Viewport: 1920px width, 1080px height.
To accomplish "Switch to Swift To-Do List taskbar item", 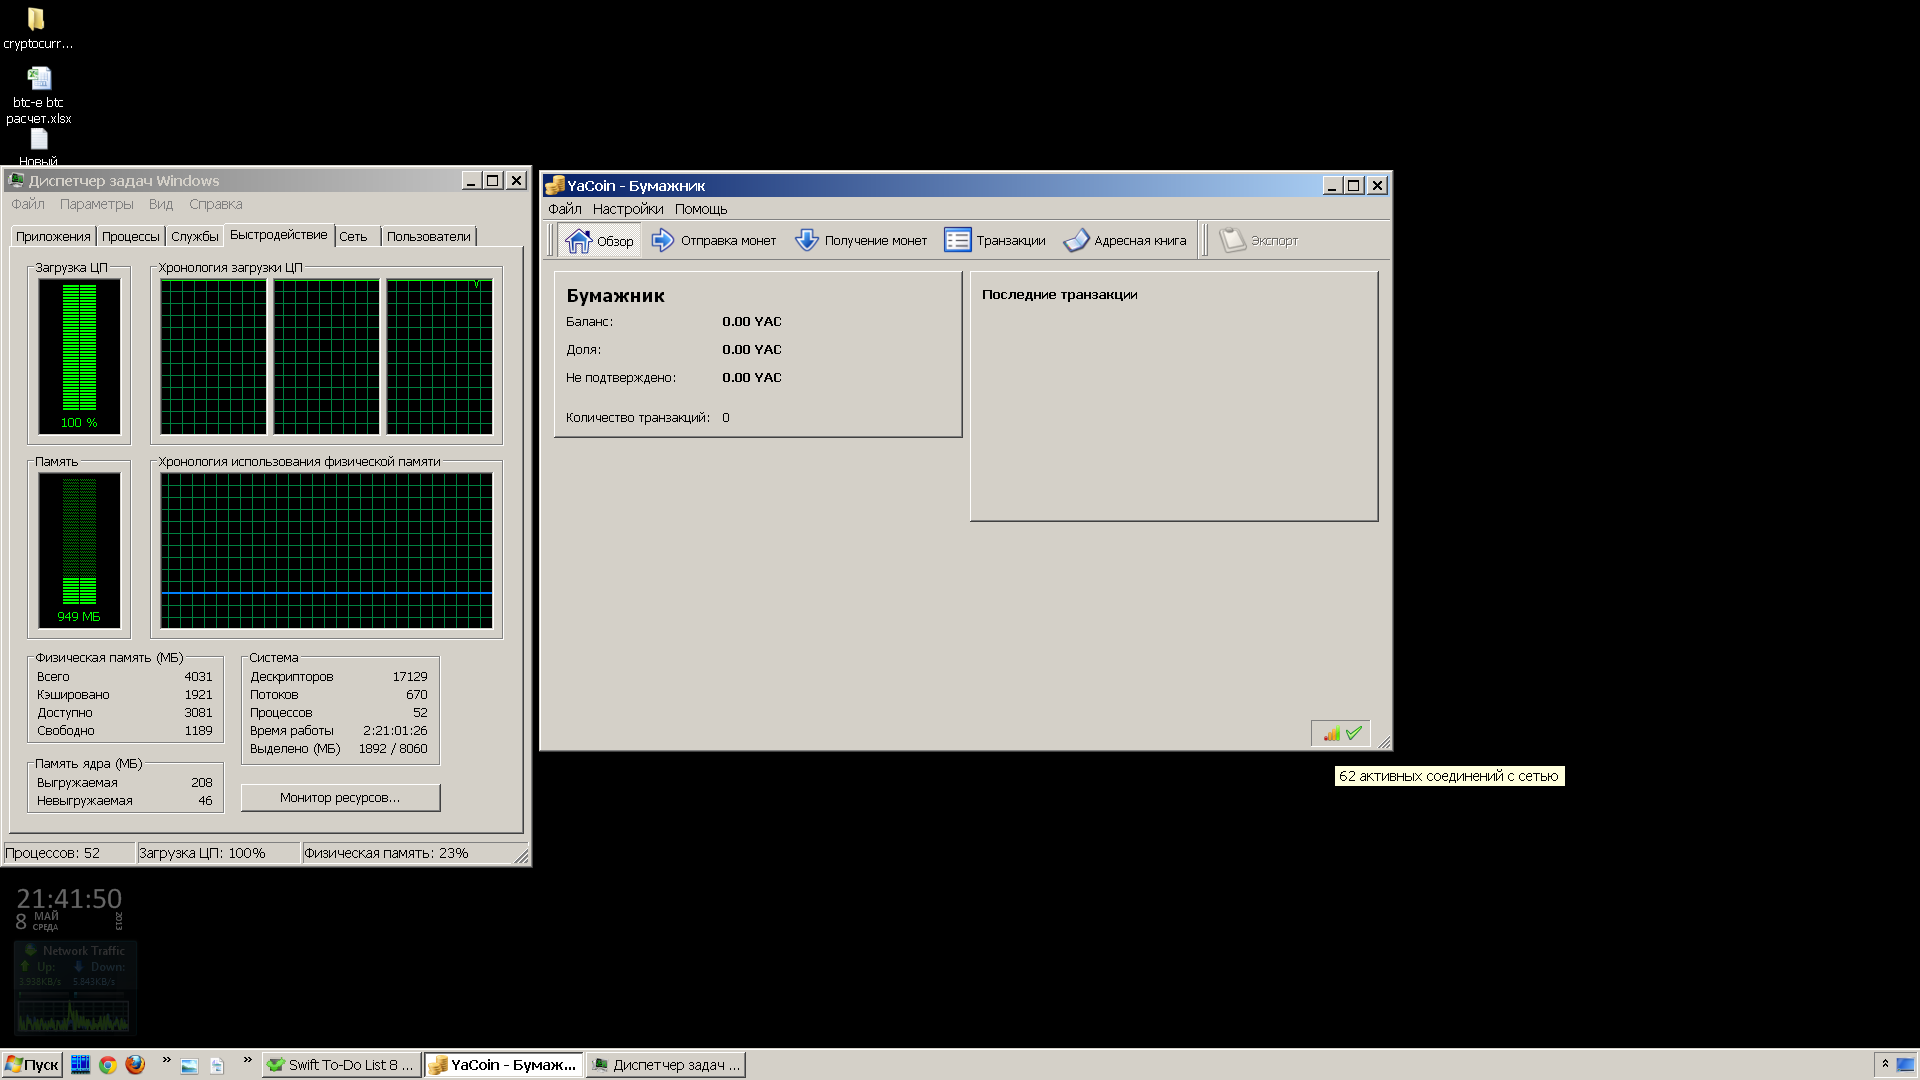I will click(340, 1065).
